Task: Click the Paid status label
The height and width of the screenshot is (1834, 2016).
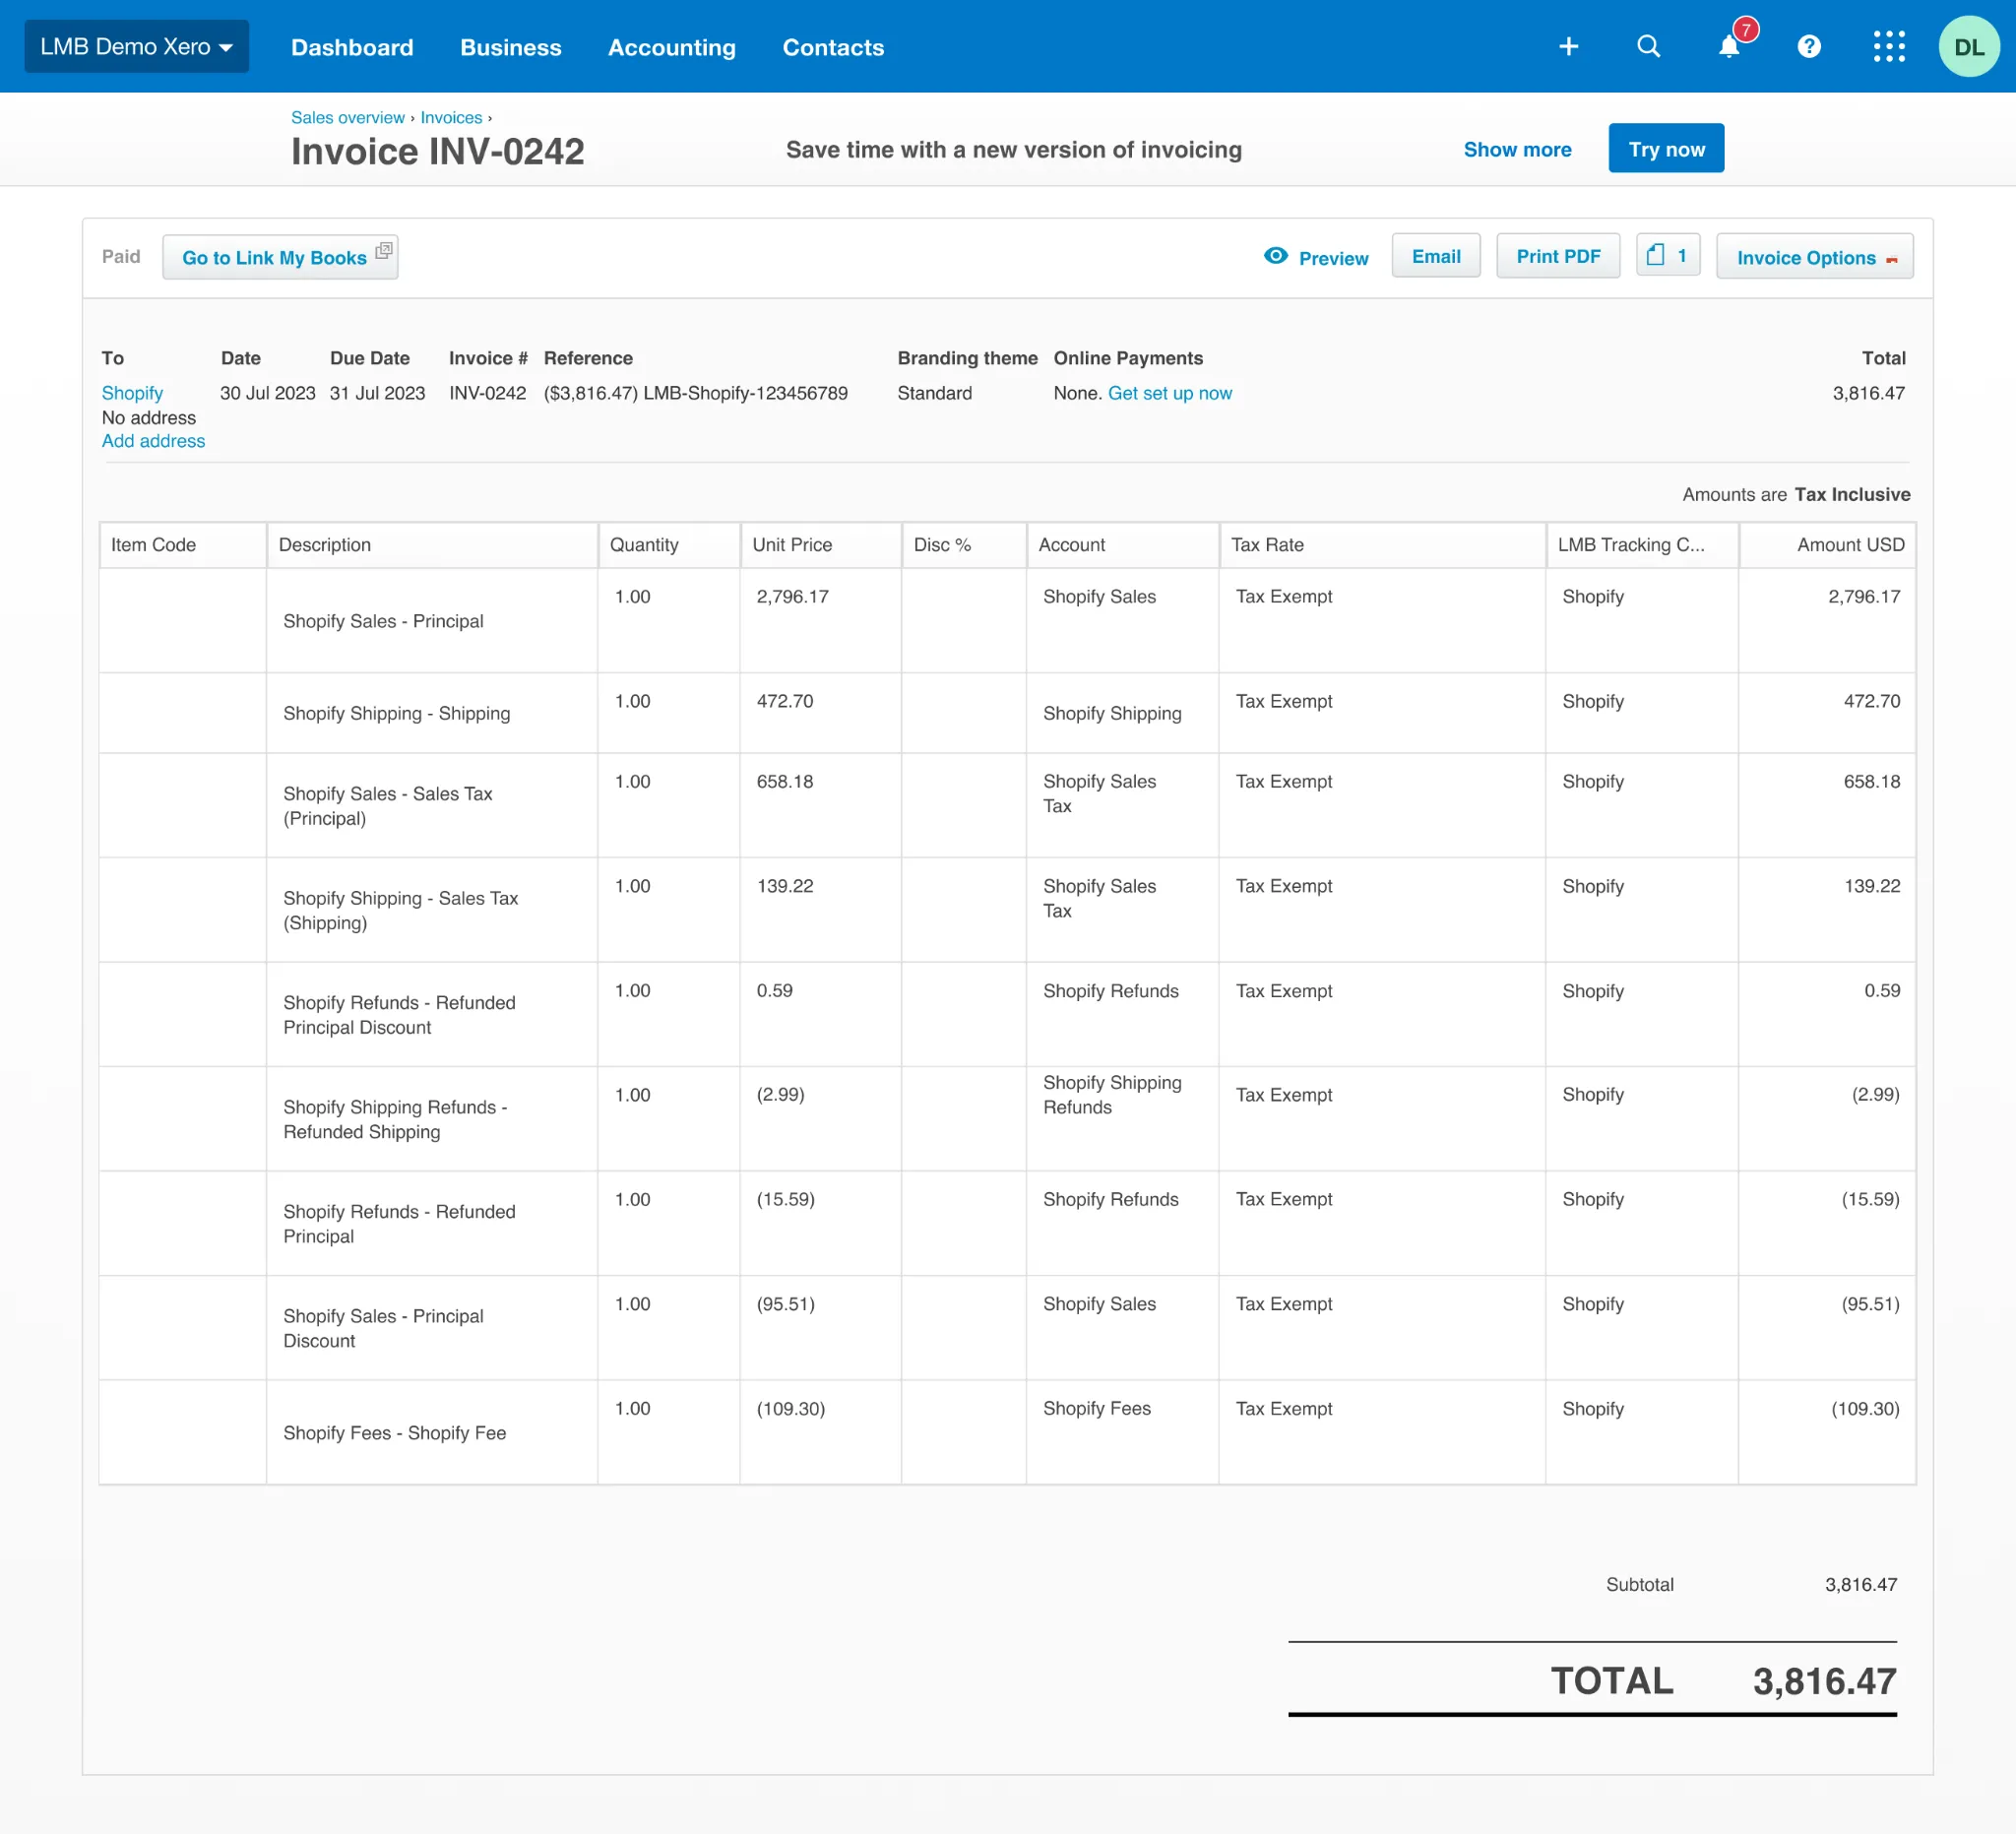Action: tap(121, 256)
